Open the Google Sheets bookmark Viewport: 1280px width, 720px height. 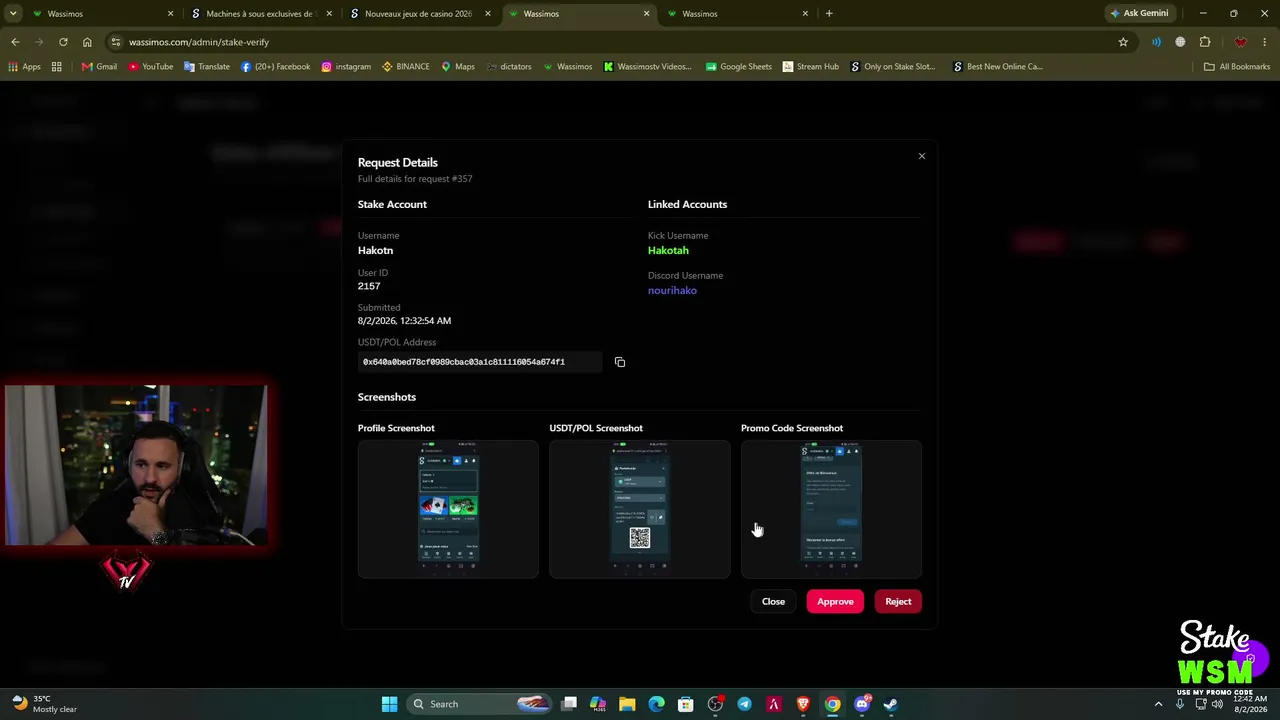738,67
